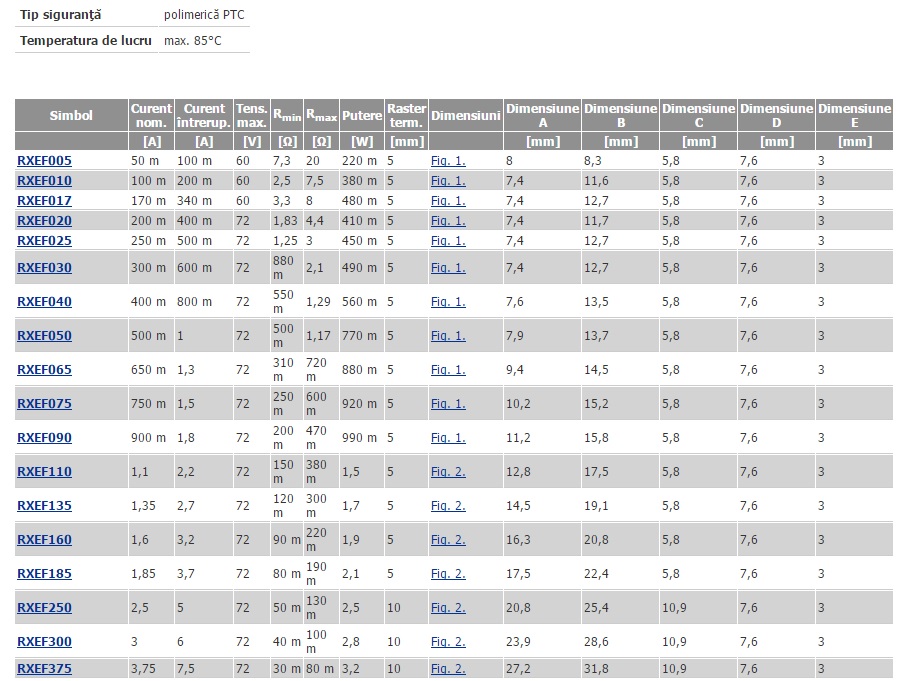Open the RXEF135 product link

[x=44, y=506]
